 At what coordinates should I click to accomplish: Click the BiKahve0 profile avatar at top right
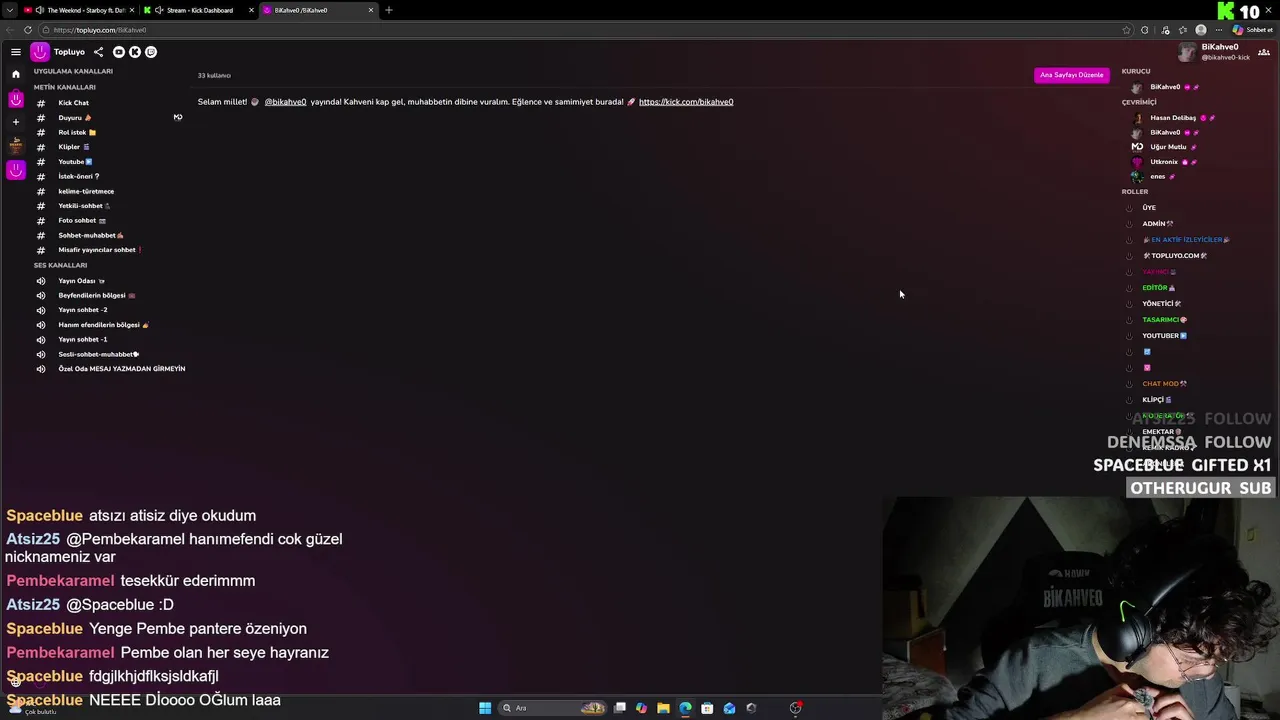point(1187,52)
